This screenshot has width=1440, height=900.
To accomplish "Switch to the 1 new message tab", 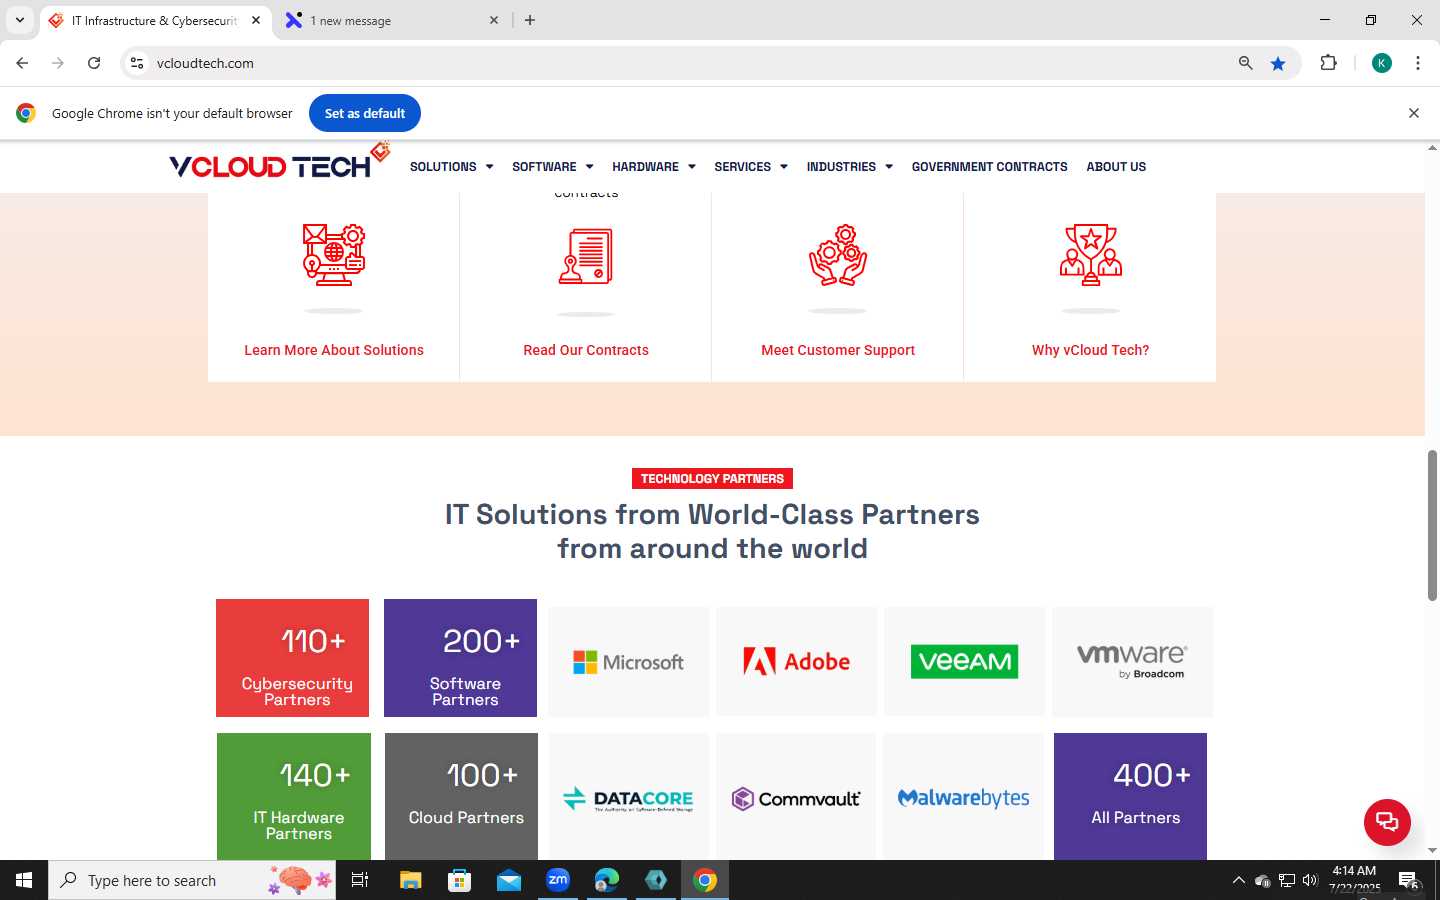I will click(x=390, y=20).
